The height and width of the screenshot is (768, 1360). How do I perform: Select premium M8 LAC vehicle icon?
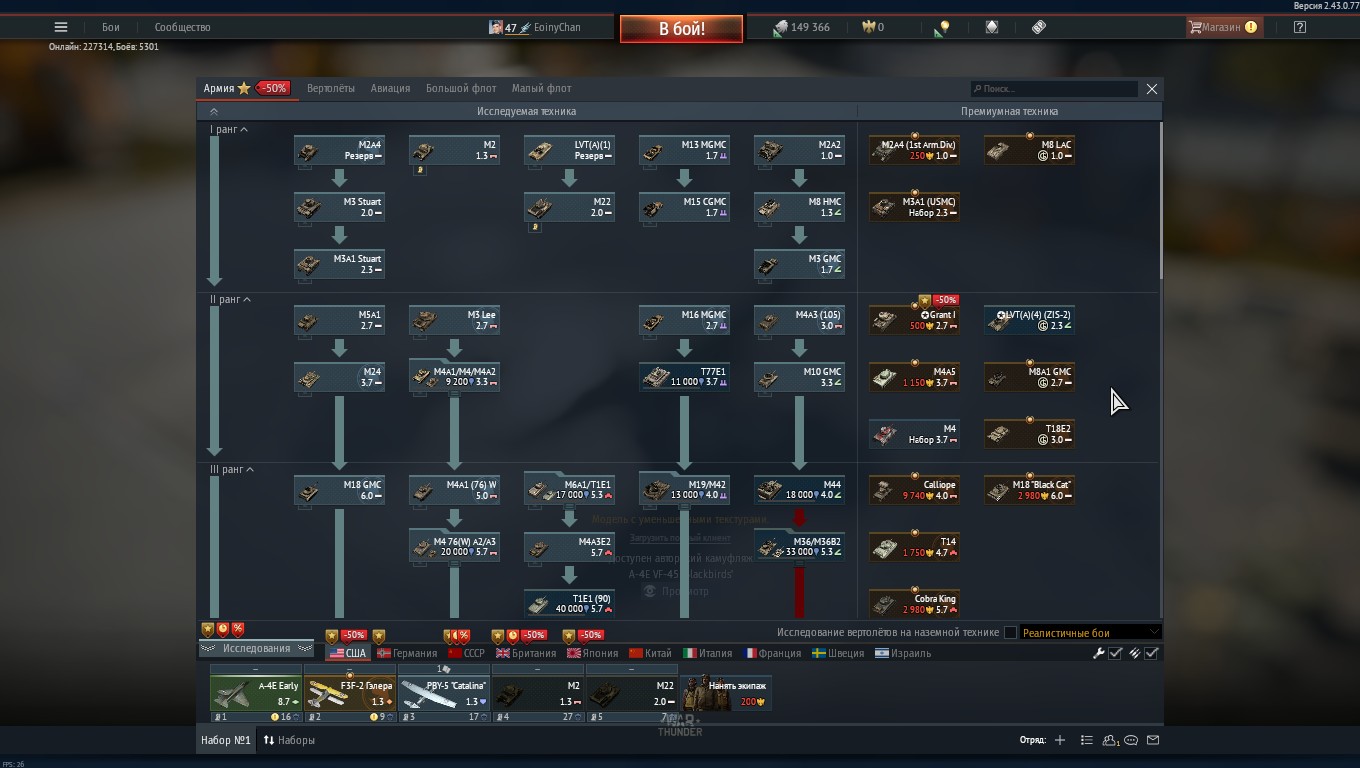pyautogui.click(x=999, y=150)
